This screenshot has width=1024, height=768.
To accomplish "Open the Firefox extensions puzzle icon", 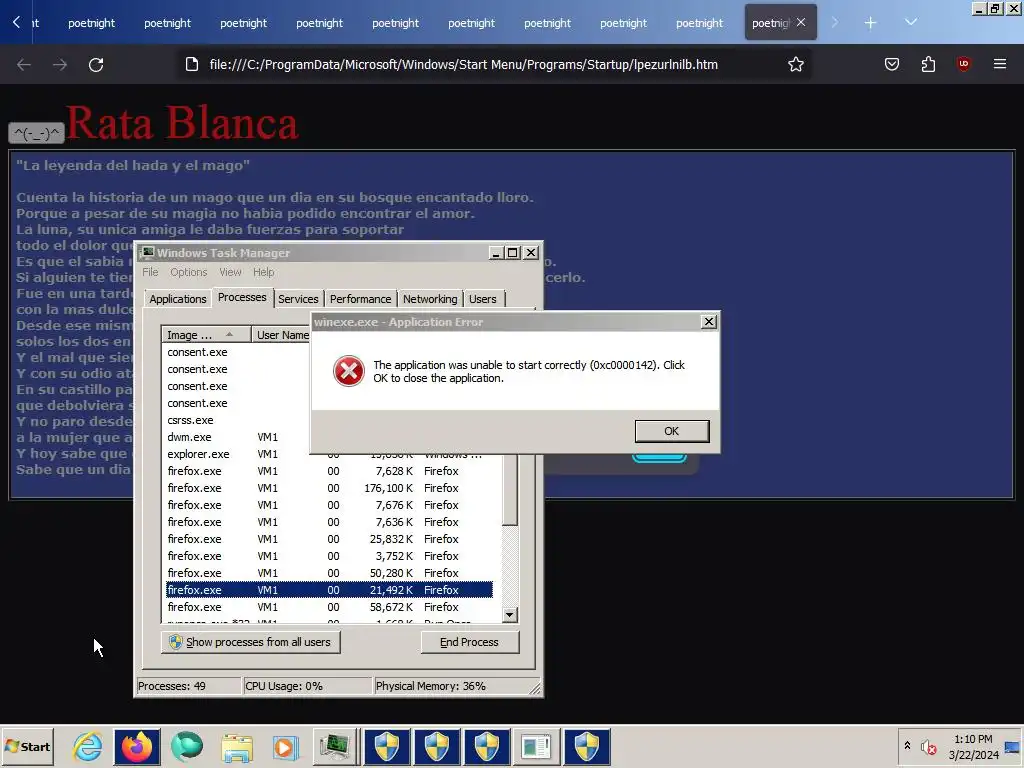I will coord(928,64).
